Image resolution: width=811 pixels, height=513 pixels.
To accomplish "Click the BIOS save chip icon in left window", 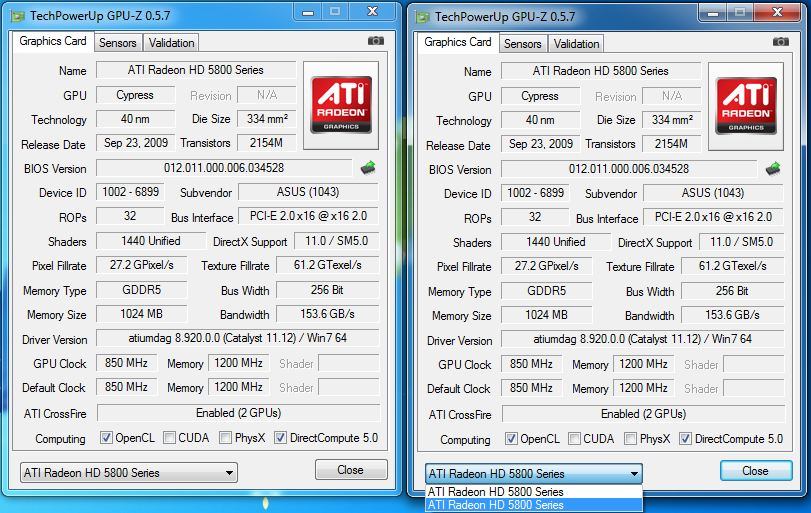I will (x=368, y=168).
